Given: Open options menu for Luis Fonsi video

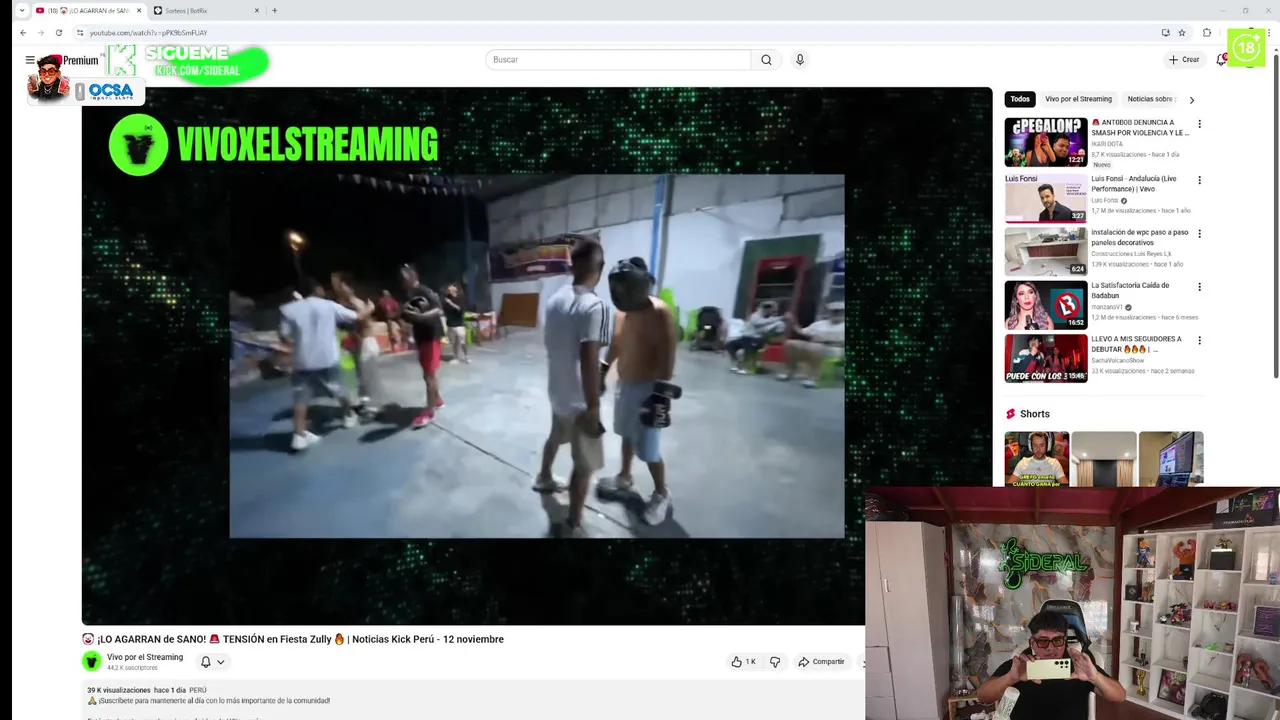Looking at the screenshot, I should (x=1199, y=180).
